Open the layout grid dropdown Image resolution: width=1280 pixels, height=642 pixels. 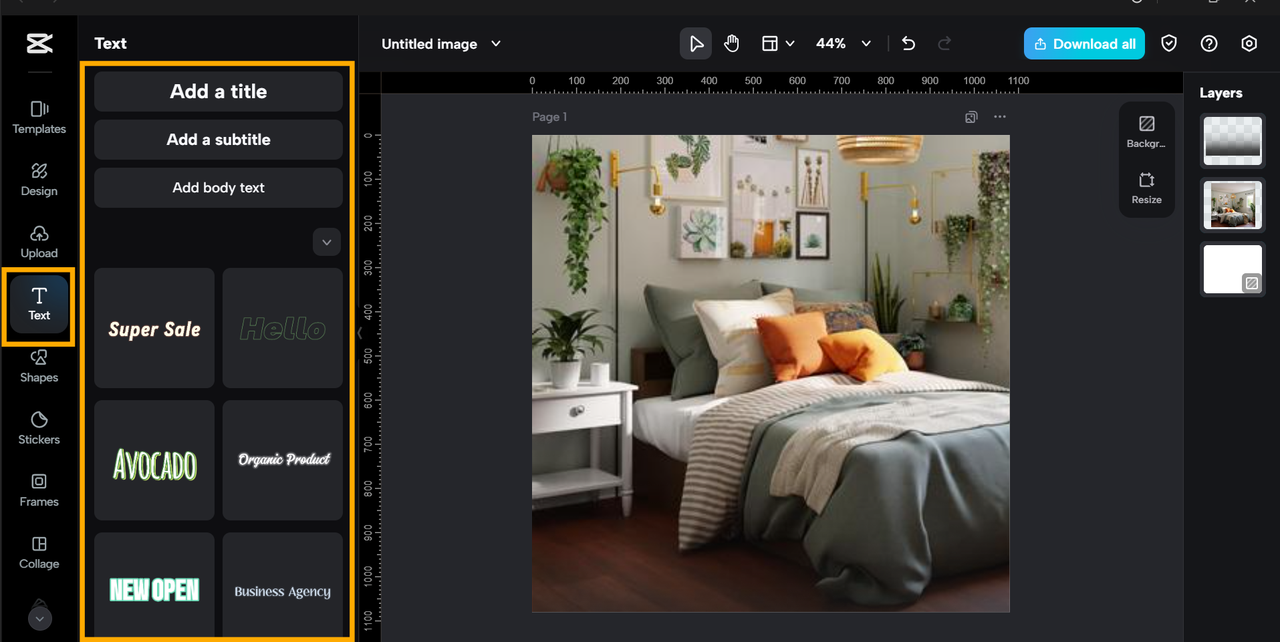tap(778, 44)
